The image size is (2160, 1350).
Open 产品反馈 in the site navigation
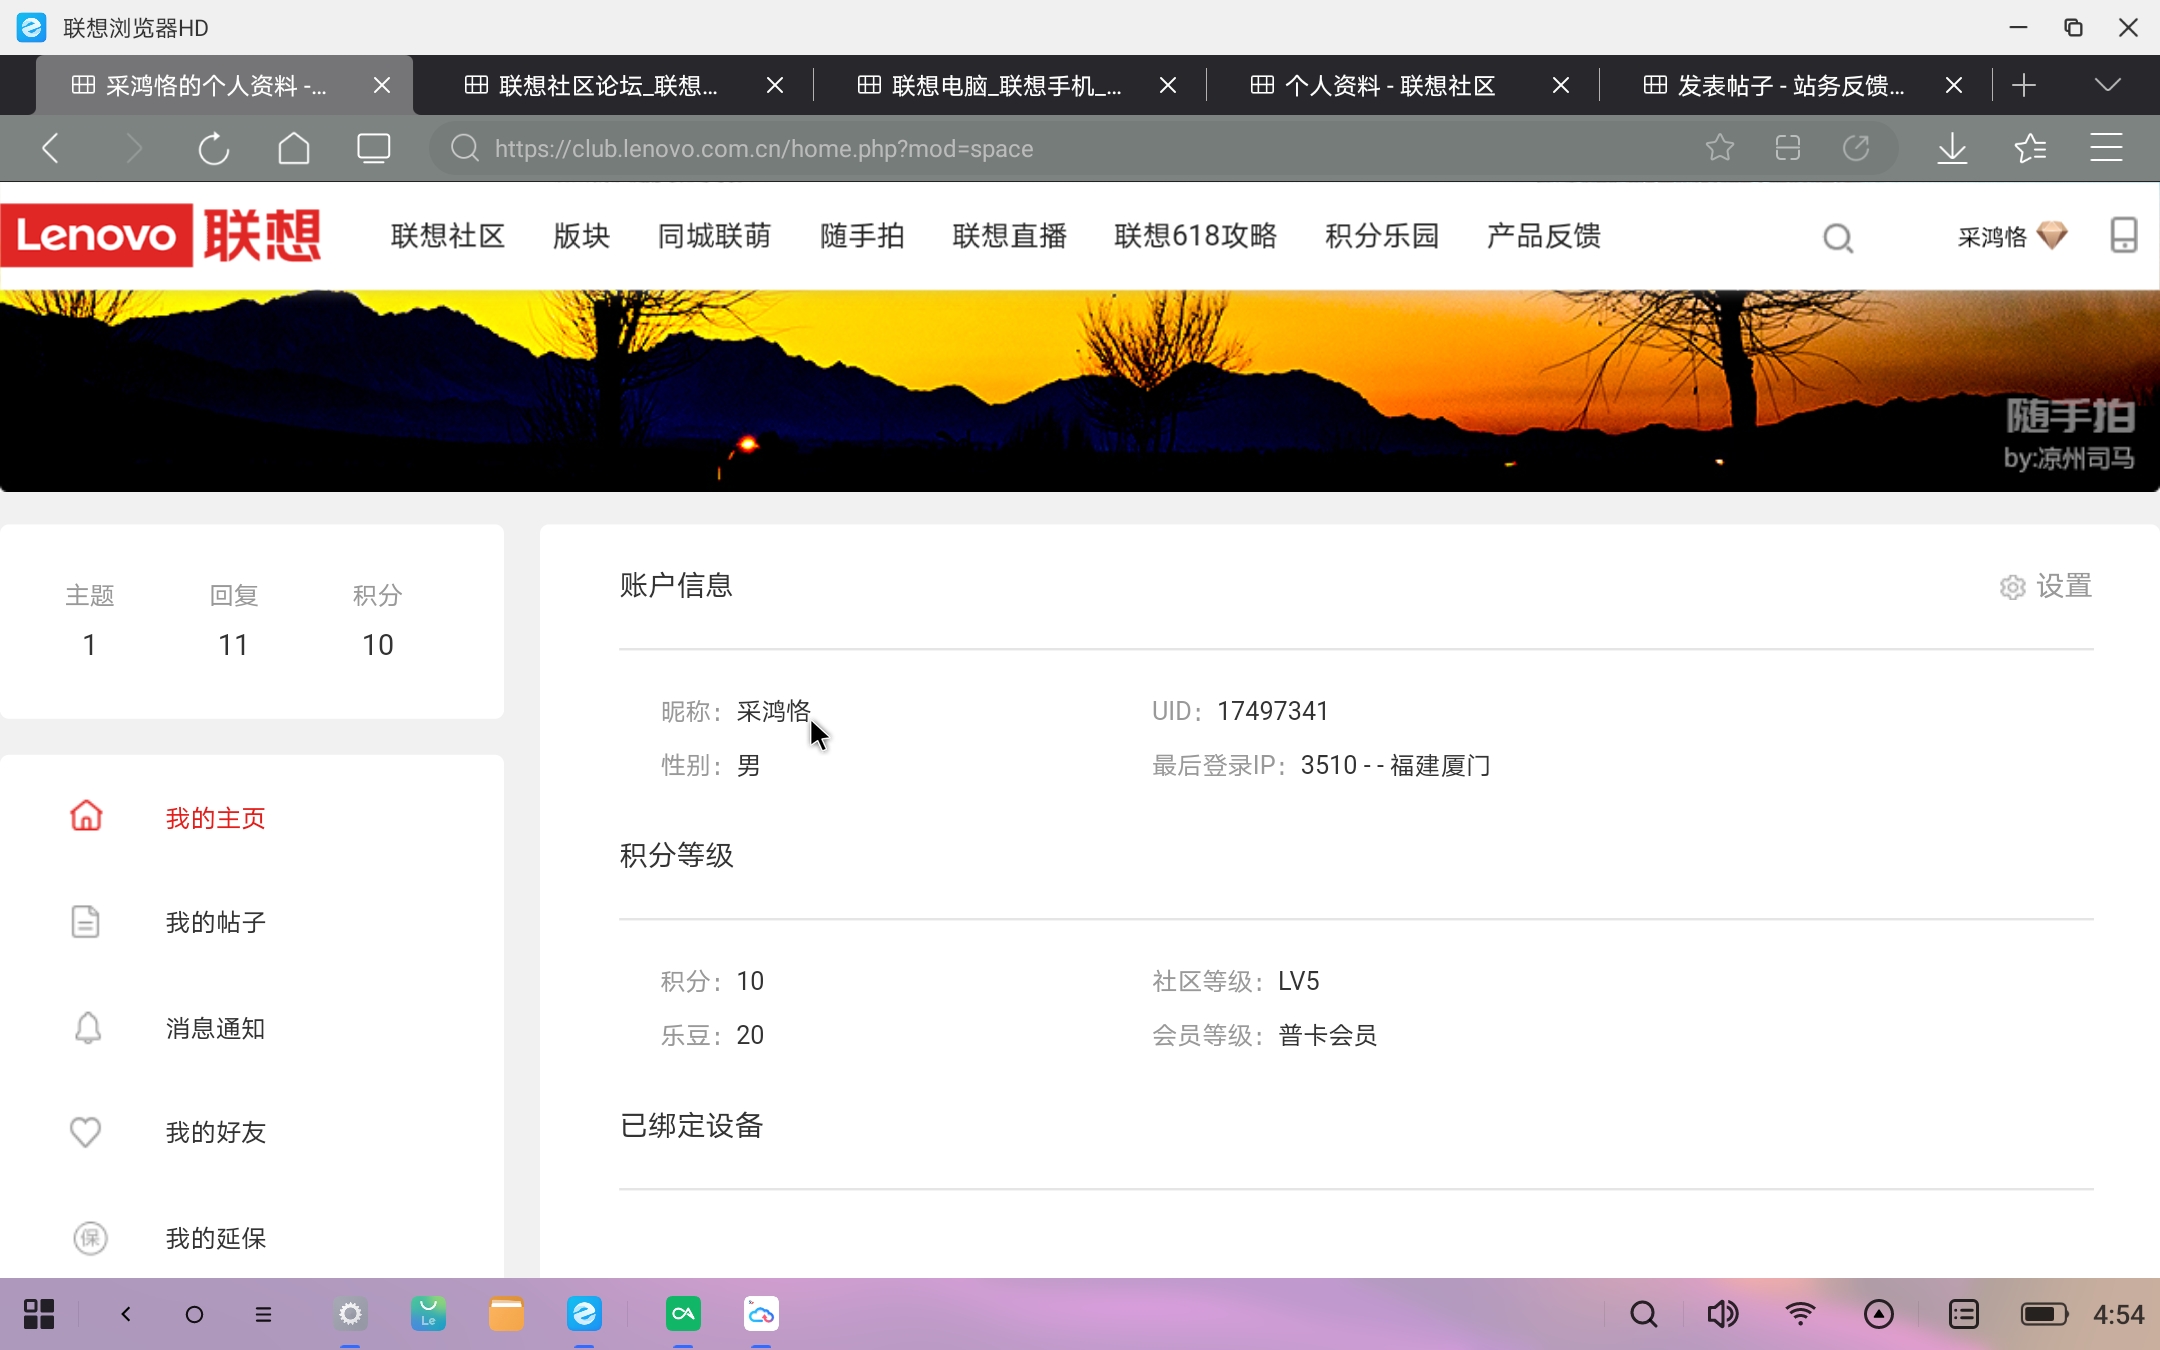pyautogui.click(x=1543, y=236)
